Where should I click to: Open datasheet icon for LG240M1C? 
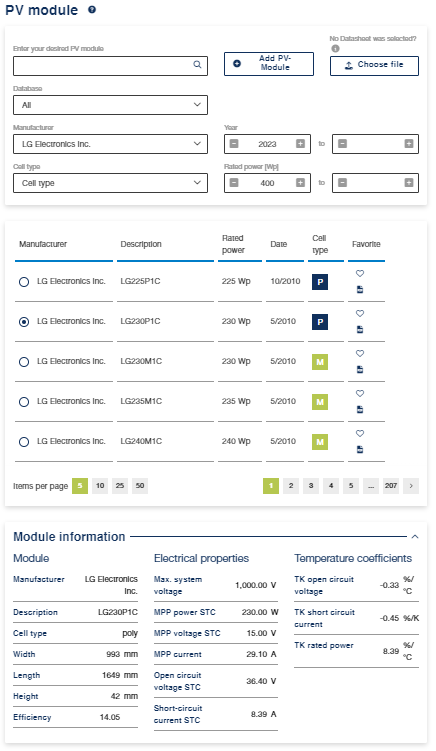click(x=360, y=449)
